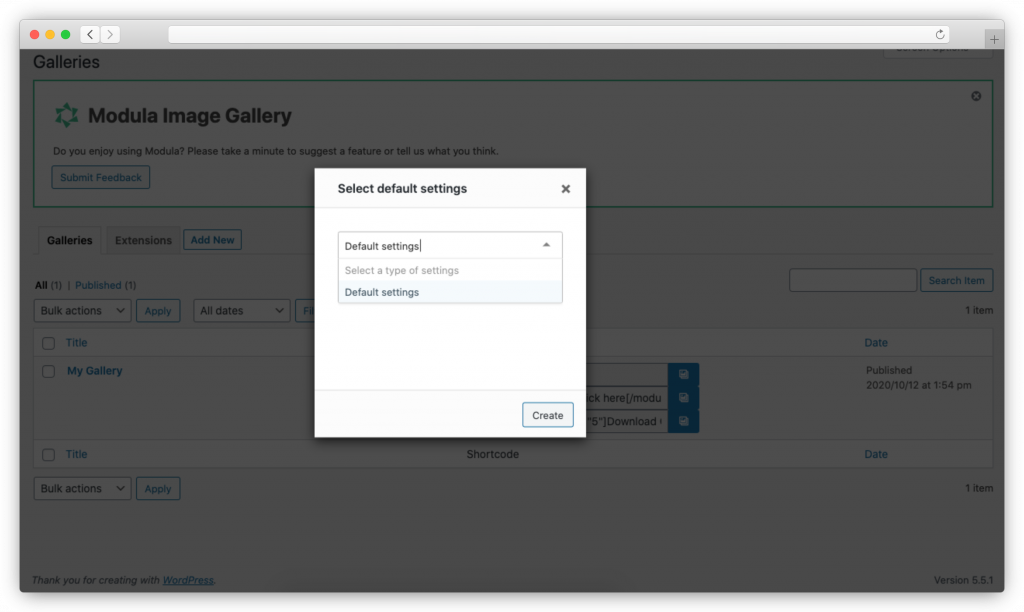Close the Select default settings dialog
Viewport: 1024px width, 612px height.
[566, 188]
